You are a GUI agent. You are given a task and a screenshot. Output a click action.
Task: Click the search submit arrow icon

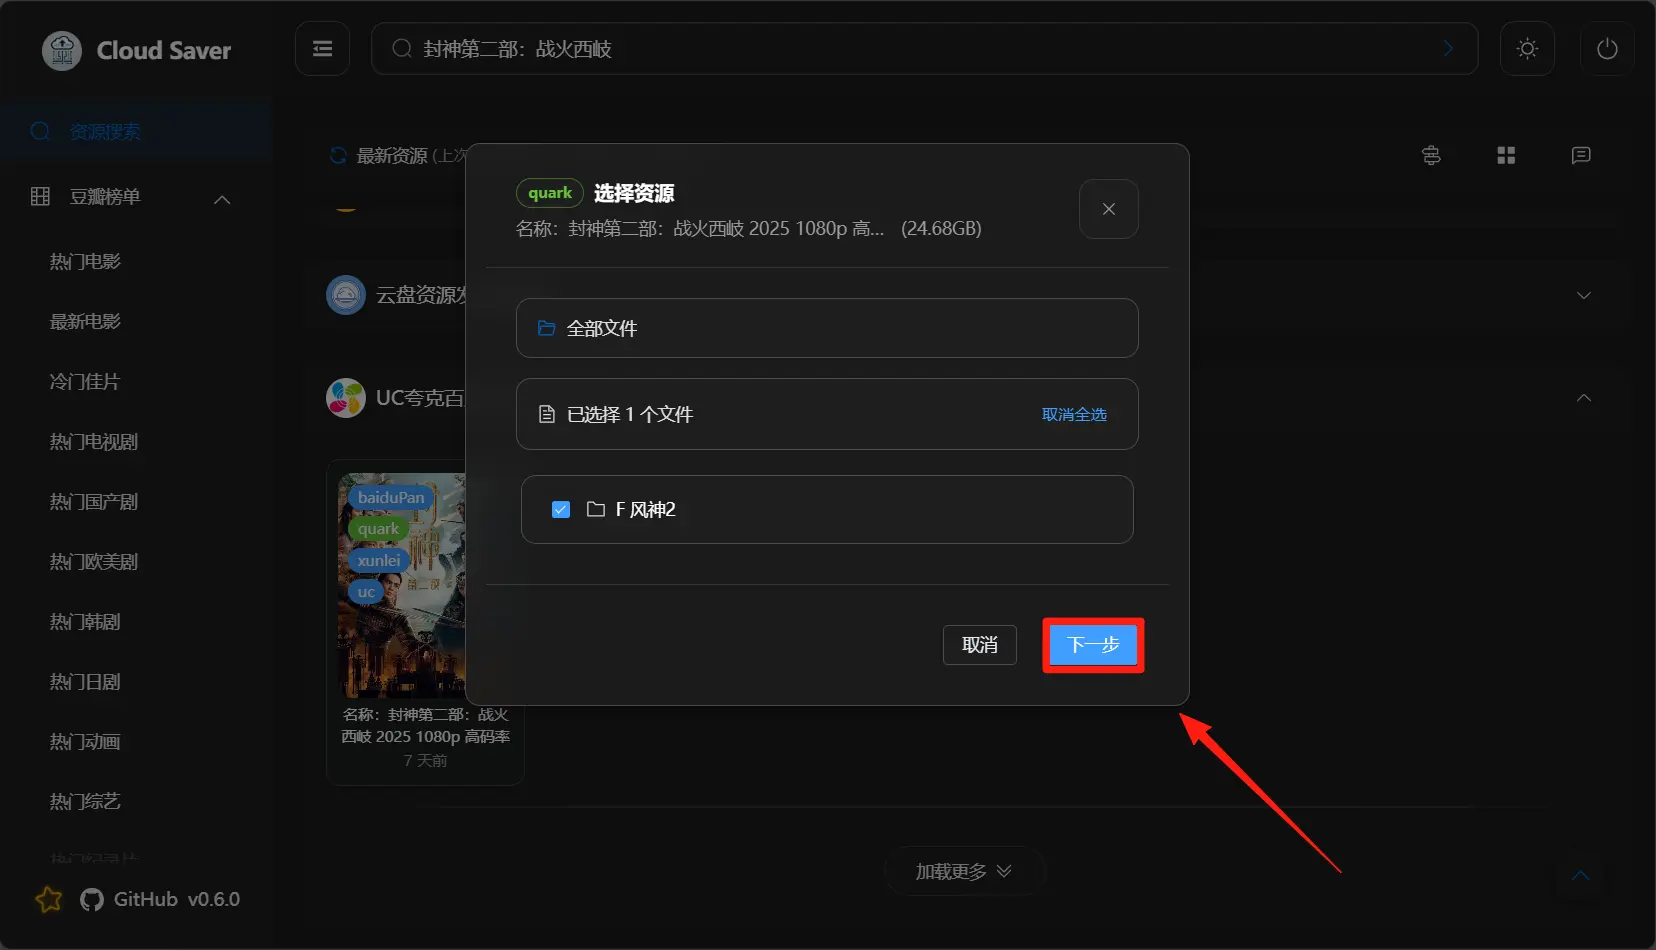[x=1448, y=49]
